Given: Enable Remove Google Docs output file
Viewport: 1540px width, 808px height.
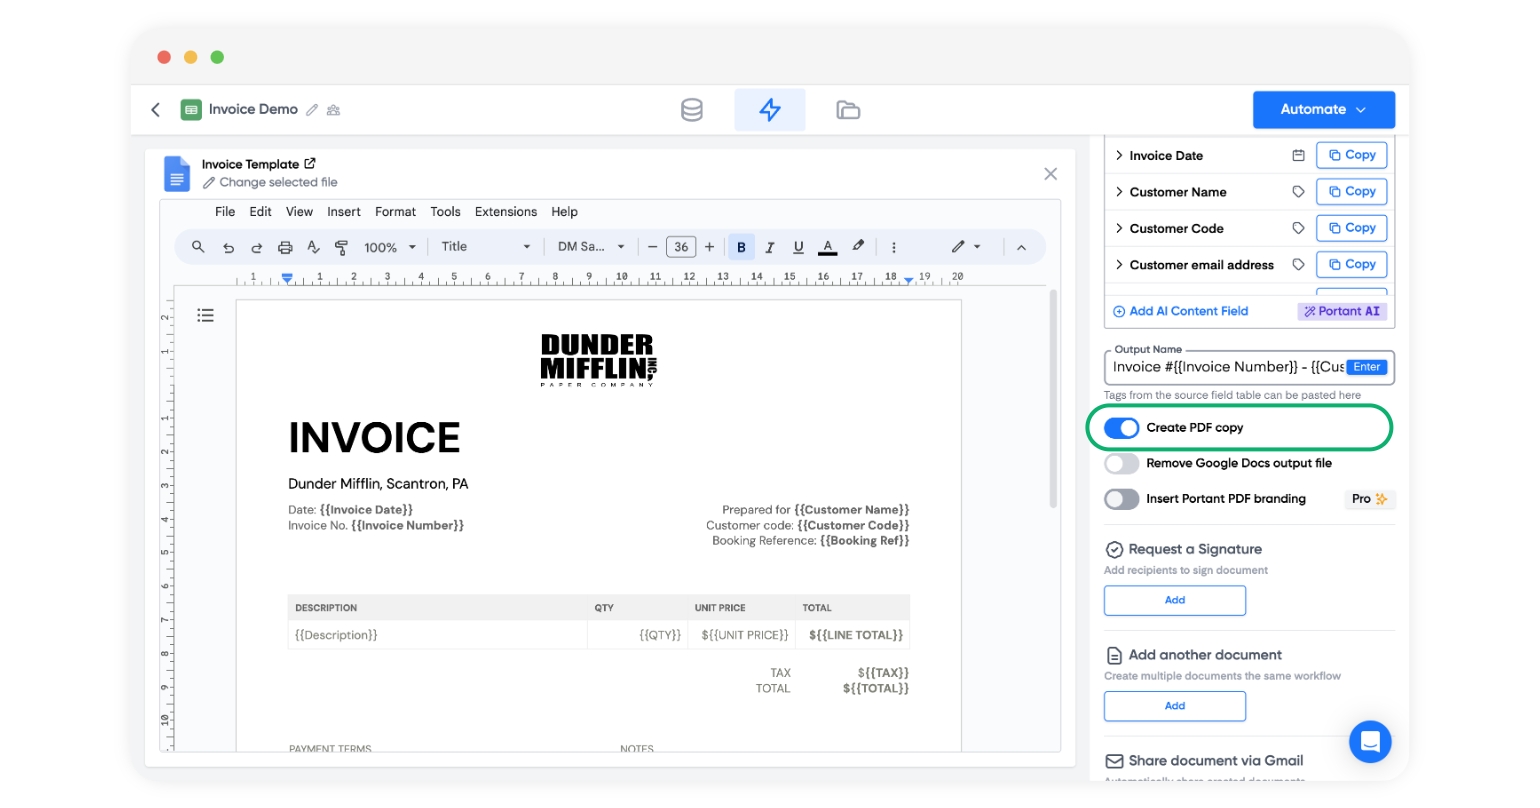Looking at the screenshot, I should [x=1121, y=464].
